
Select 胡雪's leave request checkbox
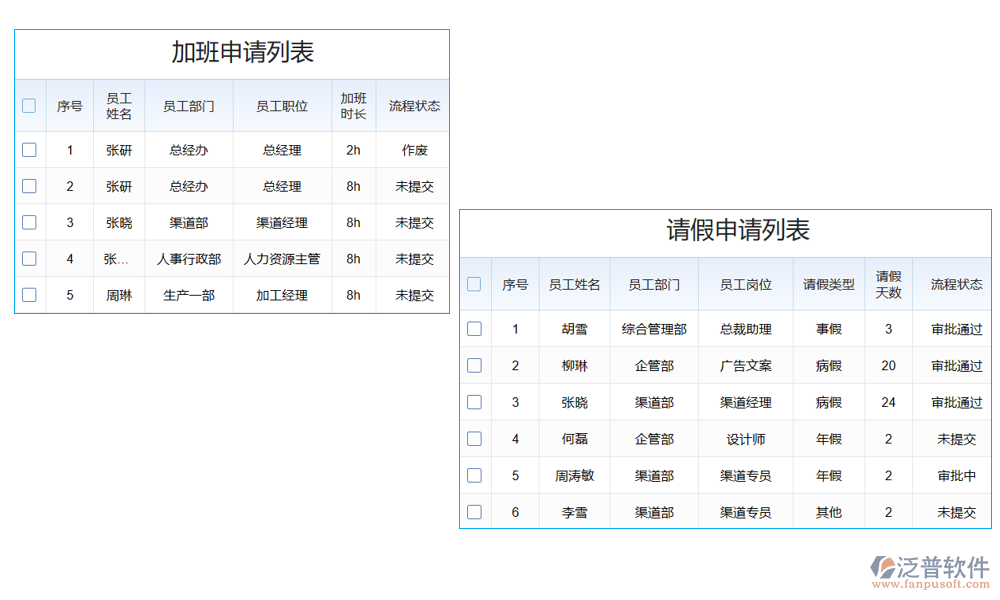click(x=474, y=329)
